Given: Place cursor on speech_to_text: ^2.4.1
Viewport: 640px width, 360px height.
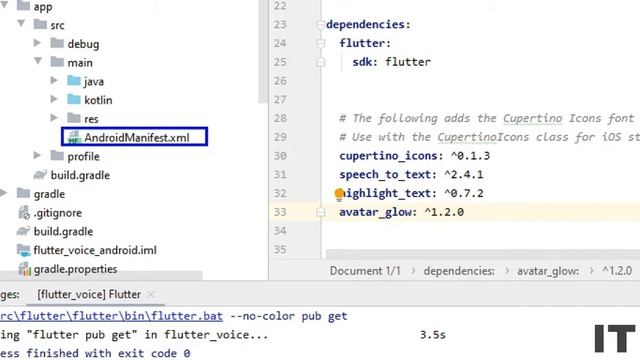Looking at the screenshot, I should (411, 175).
